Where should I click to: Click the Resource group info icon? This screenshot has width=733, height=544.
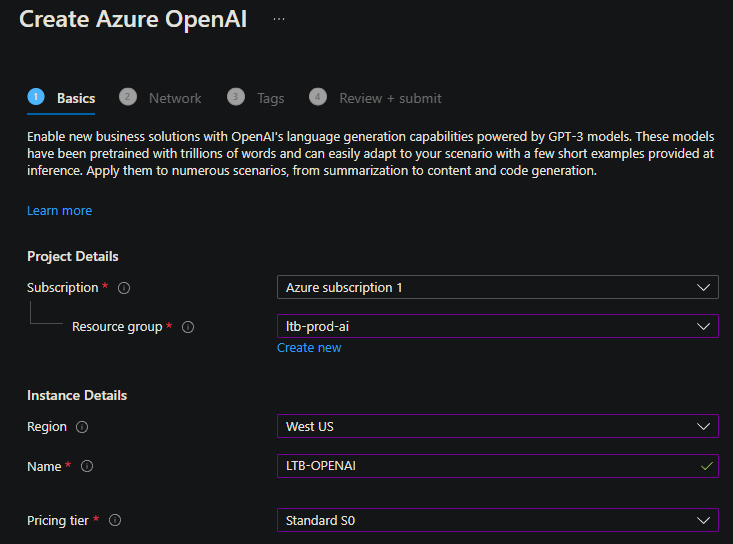[x=188, y=327]
